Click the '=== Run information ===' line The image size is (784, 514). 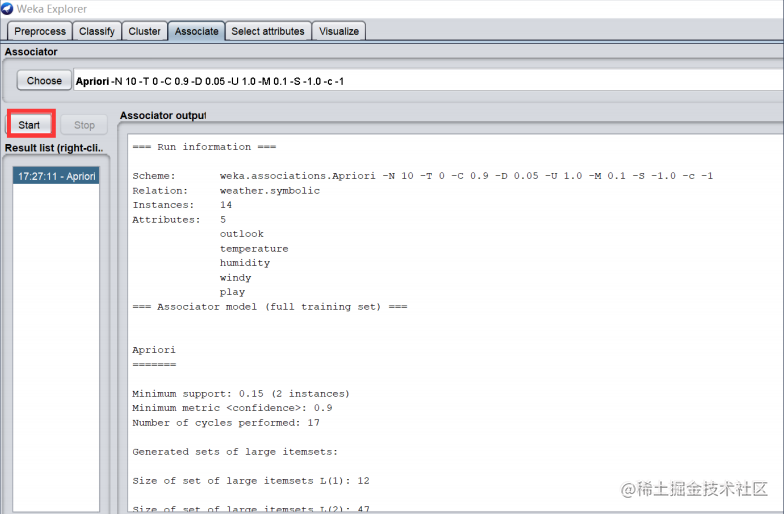coord(204,147)
